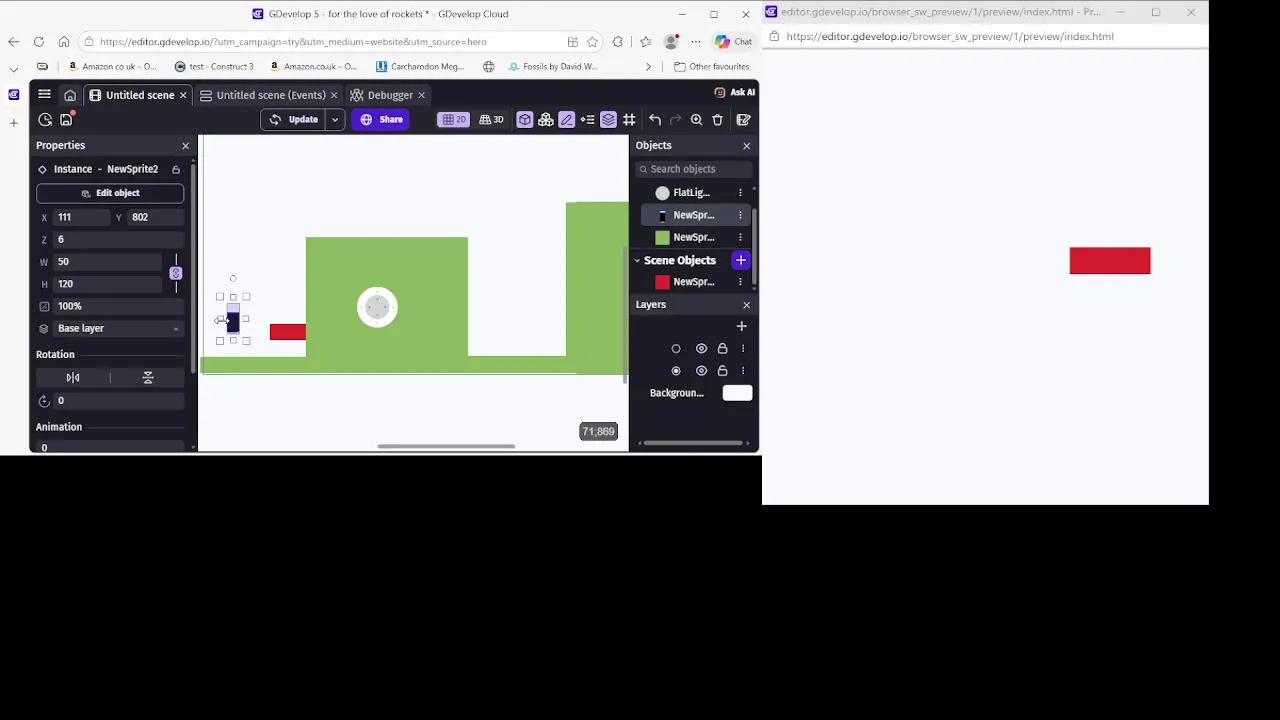Screen dimensions: 1280x720
Task: Open the top layer's three-dot menu
Action: 743,349
